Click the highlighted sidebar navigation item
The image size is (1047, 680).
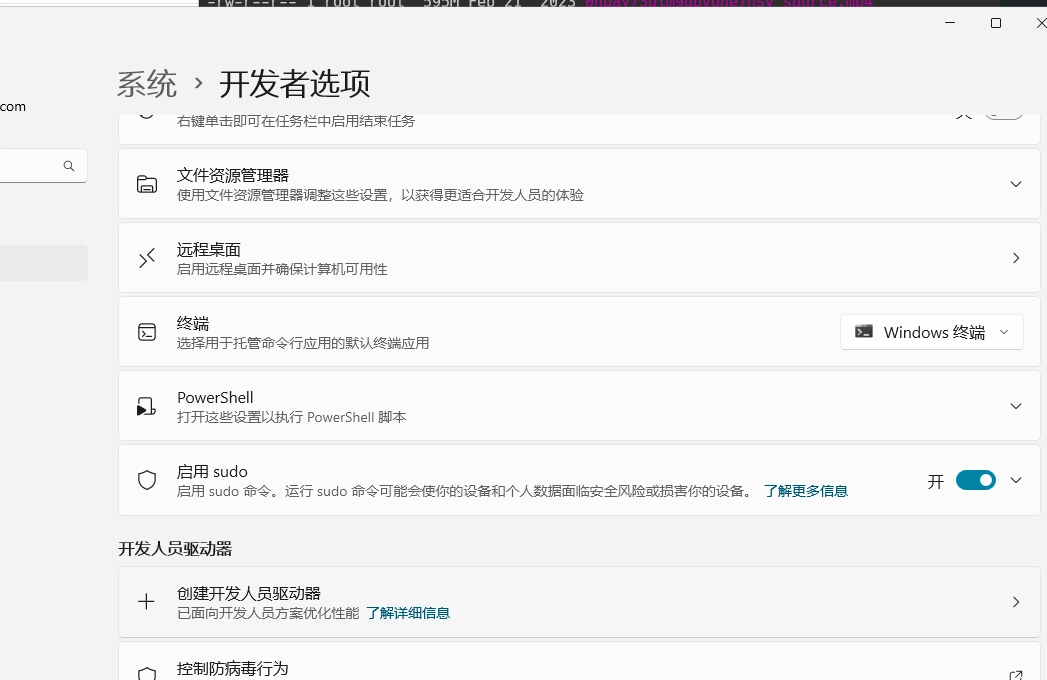pos(43,263)
